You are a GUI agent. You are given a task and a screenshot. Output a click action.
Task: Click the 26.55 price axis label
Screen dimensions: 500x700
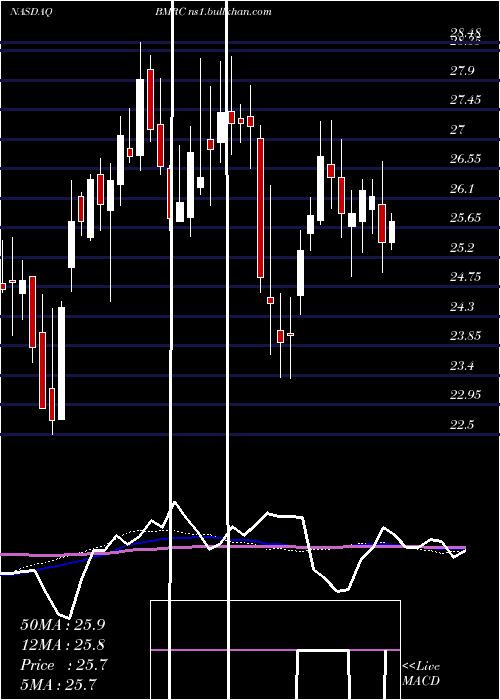(x=466, y=159)
